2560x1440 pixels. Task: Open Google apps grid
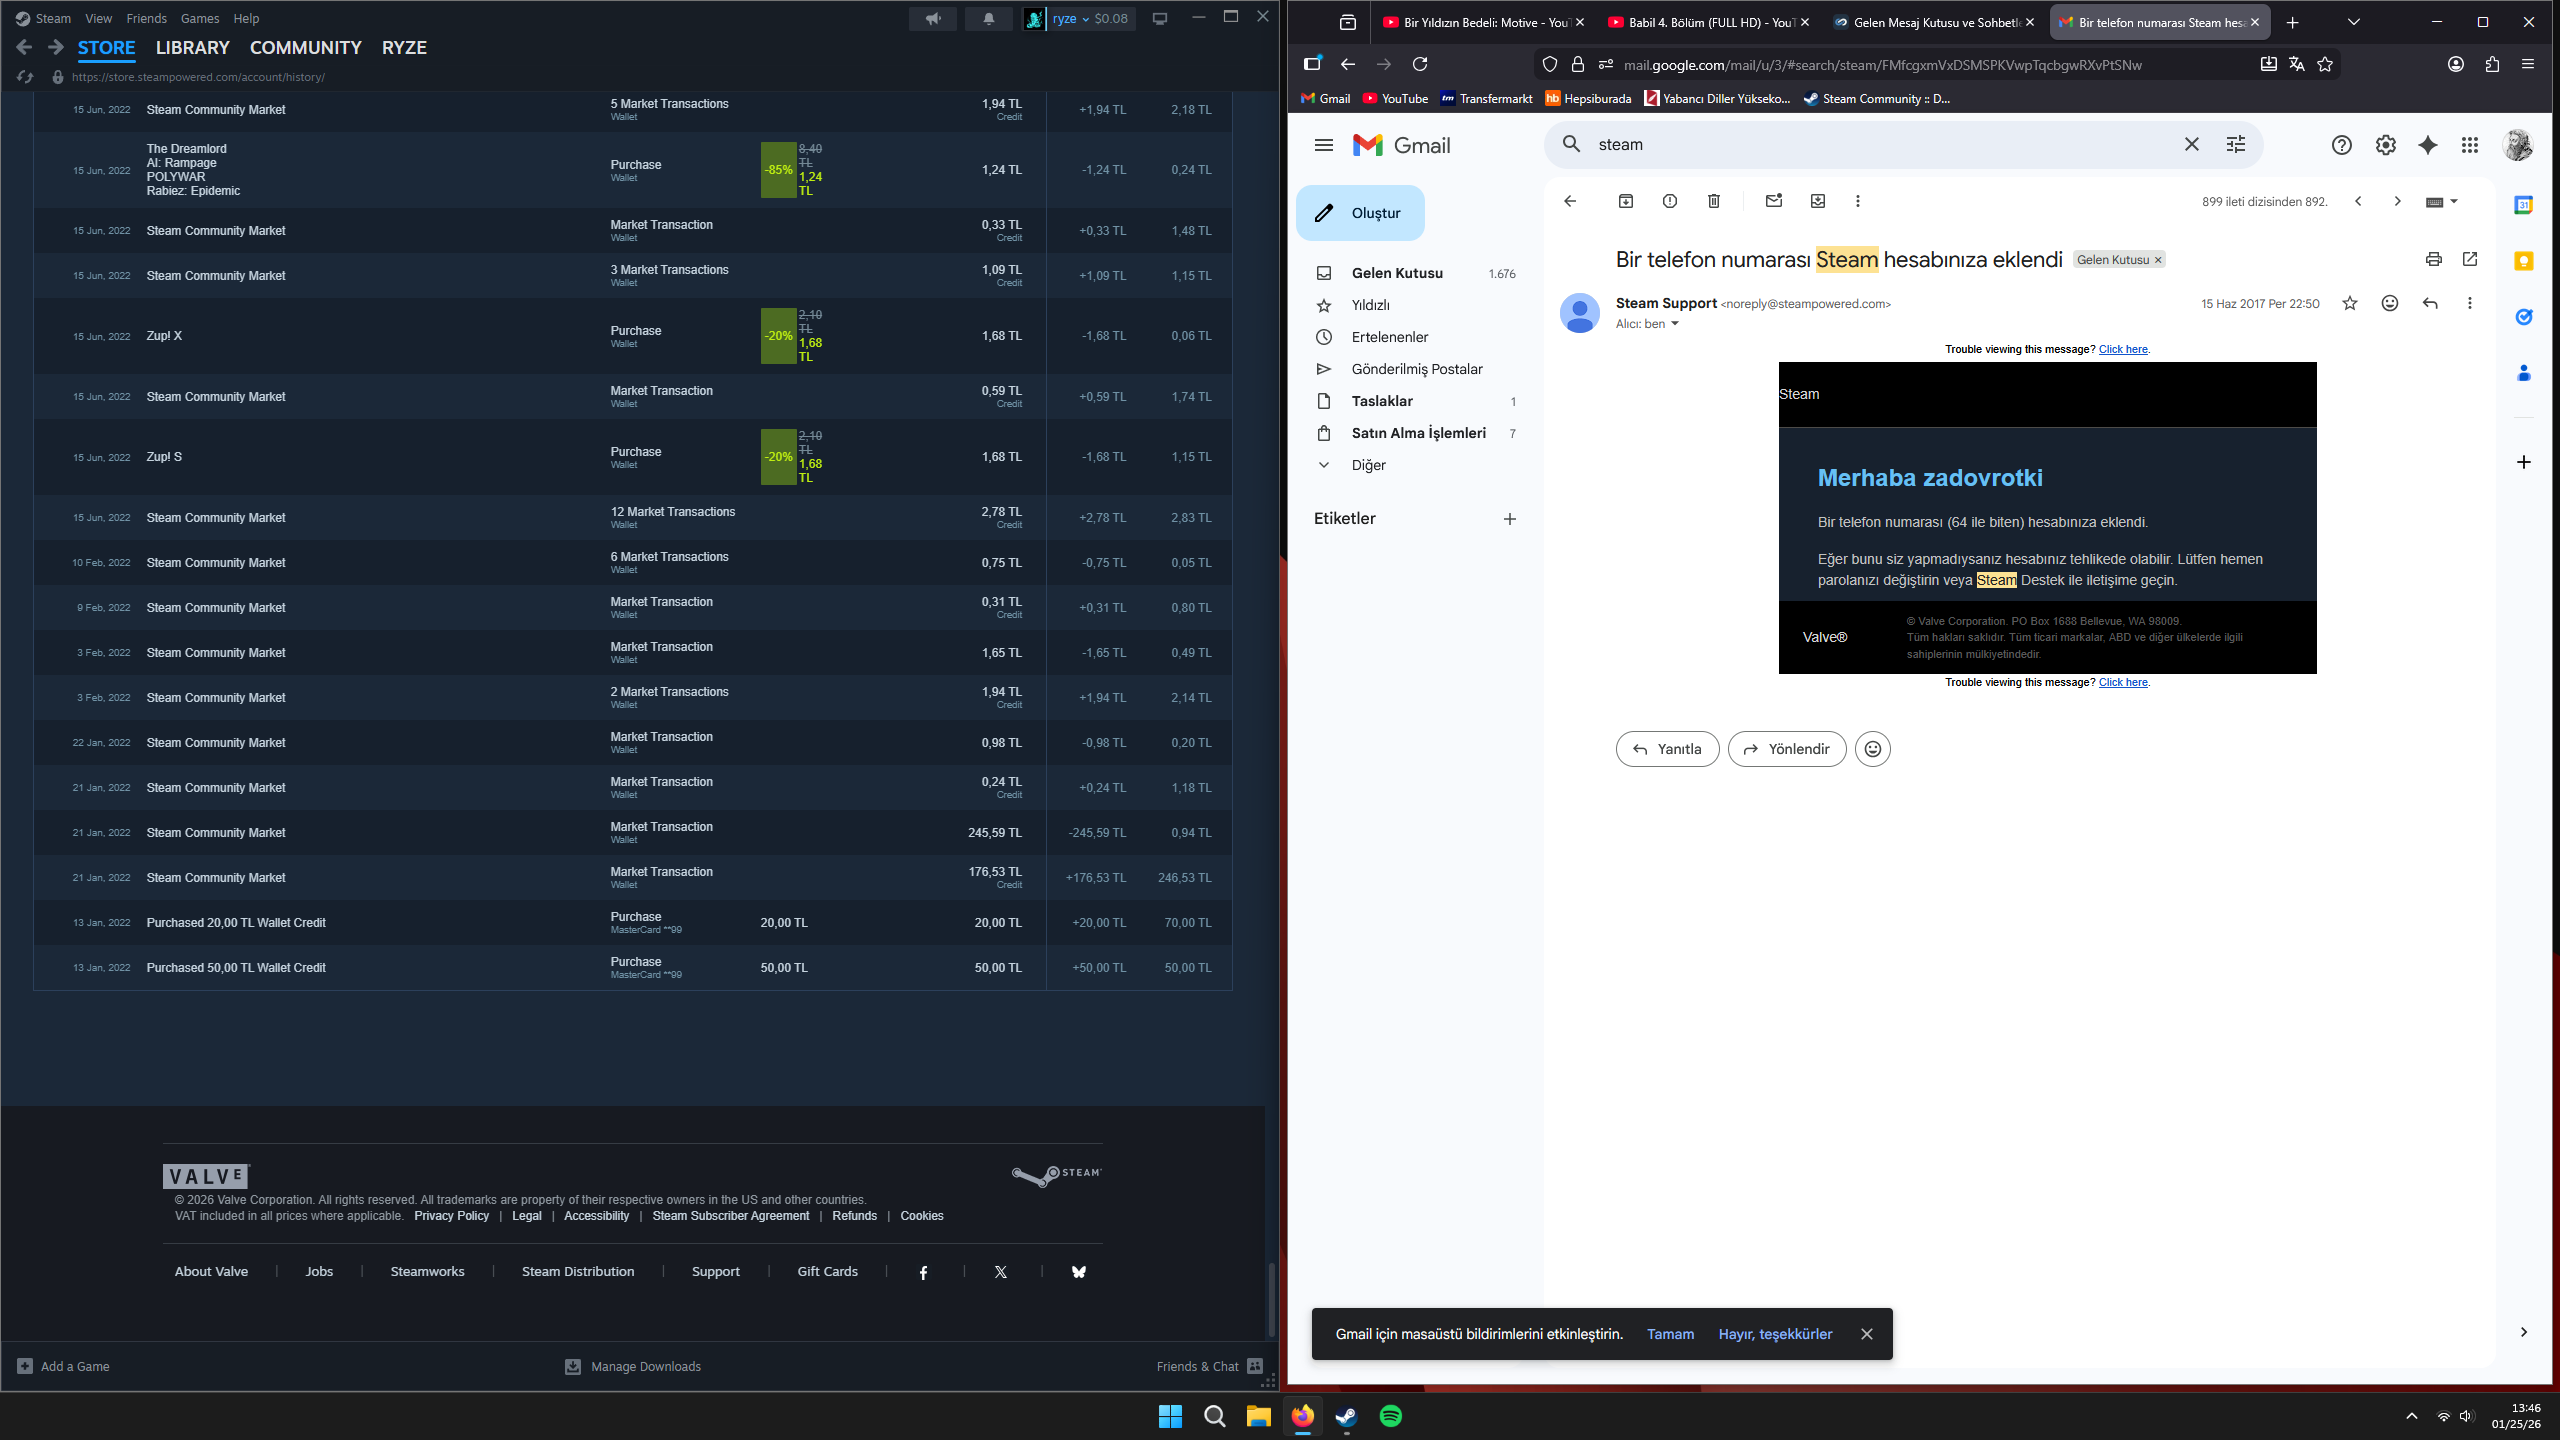click(2470, 145)
